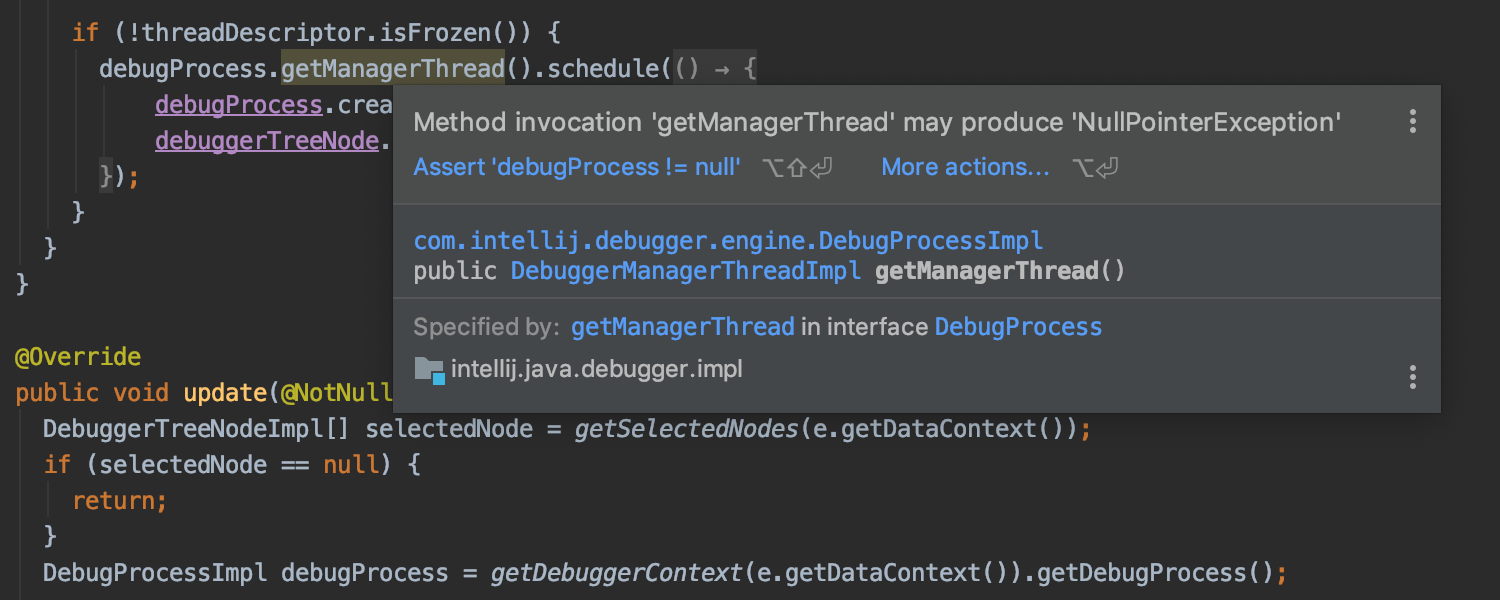Open getManagerThread in the Specified by row

point(683,326)
